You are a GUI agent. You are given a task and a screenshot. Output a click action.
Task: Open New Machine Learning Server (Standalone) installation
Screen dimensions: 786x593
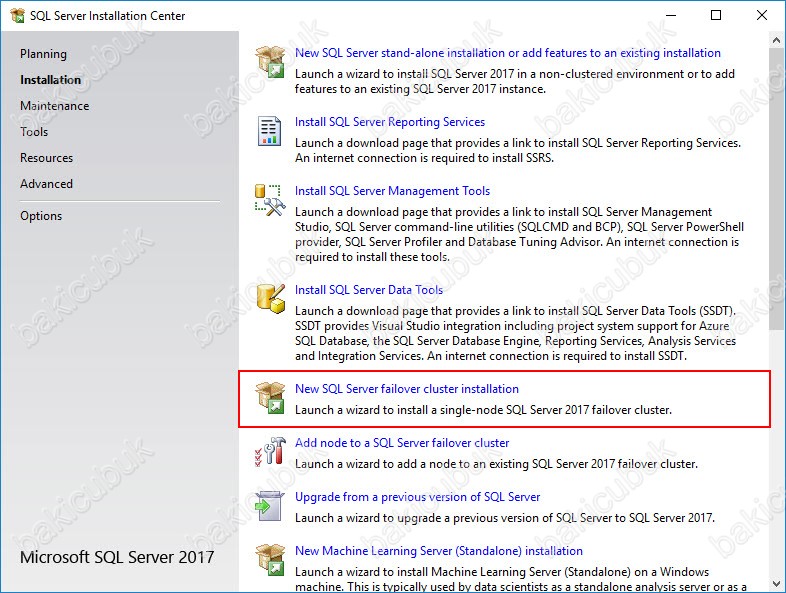pyautogui.click(x=439, y=551)
